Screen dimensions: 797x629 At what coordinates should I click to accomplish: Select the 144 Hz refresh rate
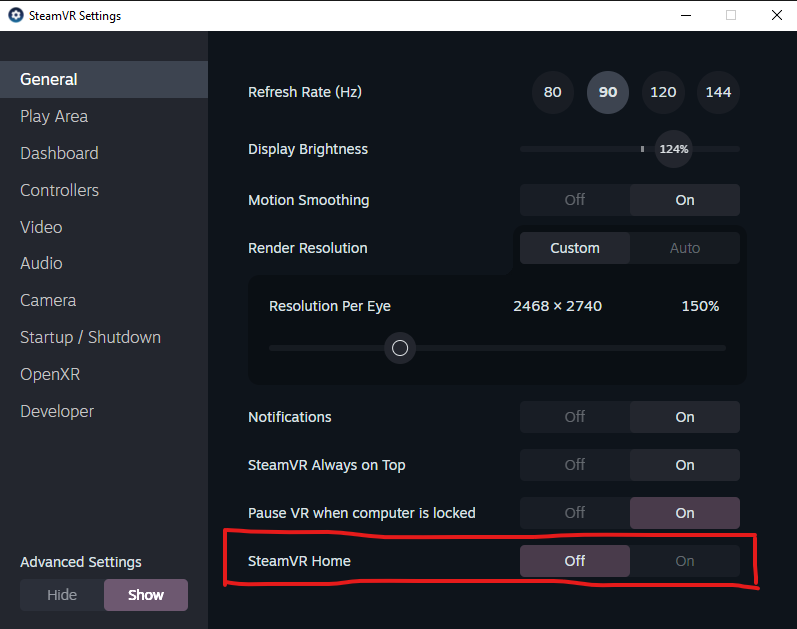(x=718, y=92)
